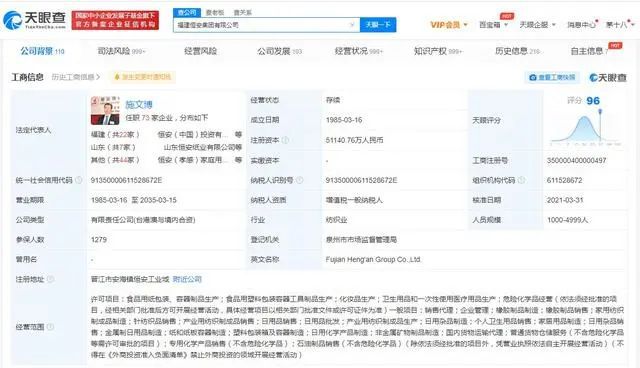Select taxpayer qualification 增值税一般纳税人
Image resolution: width=640 pixels, height=368 pixels.
[354, 200]
